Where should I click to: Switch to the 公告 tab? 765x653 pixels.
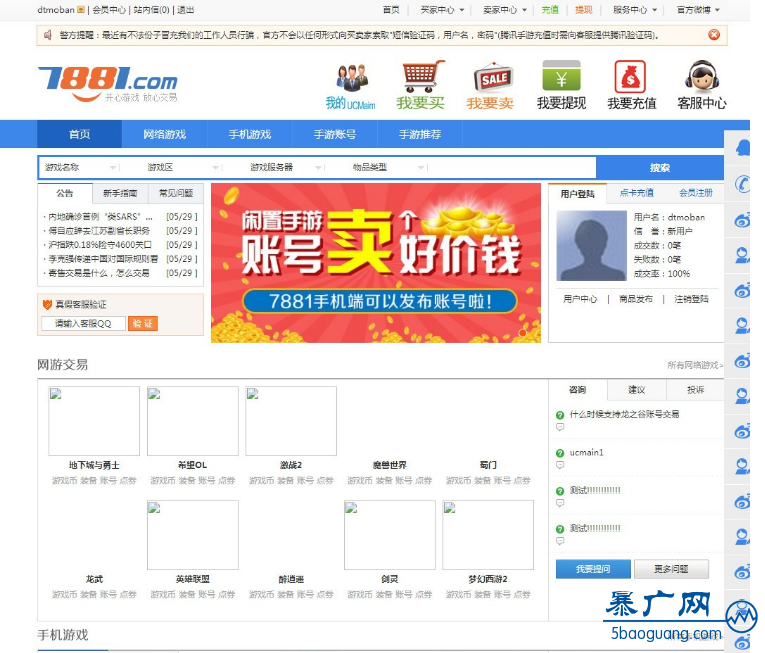click(x=64, y=193)
